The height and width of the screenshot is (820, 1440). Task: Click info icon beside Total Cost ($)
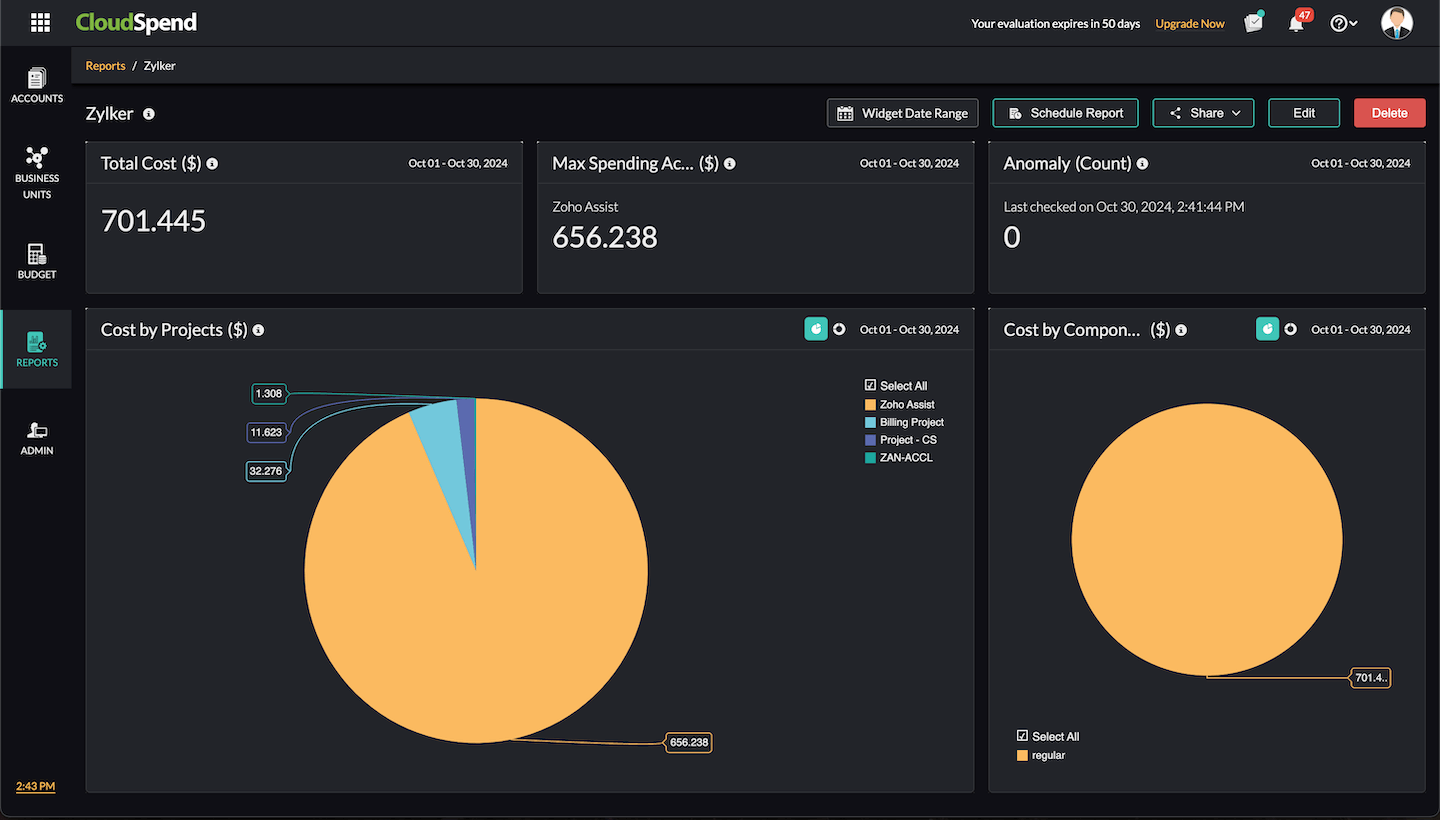pyautogui.click(x=212, y=164)
